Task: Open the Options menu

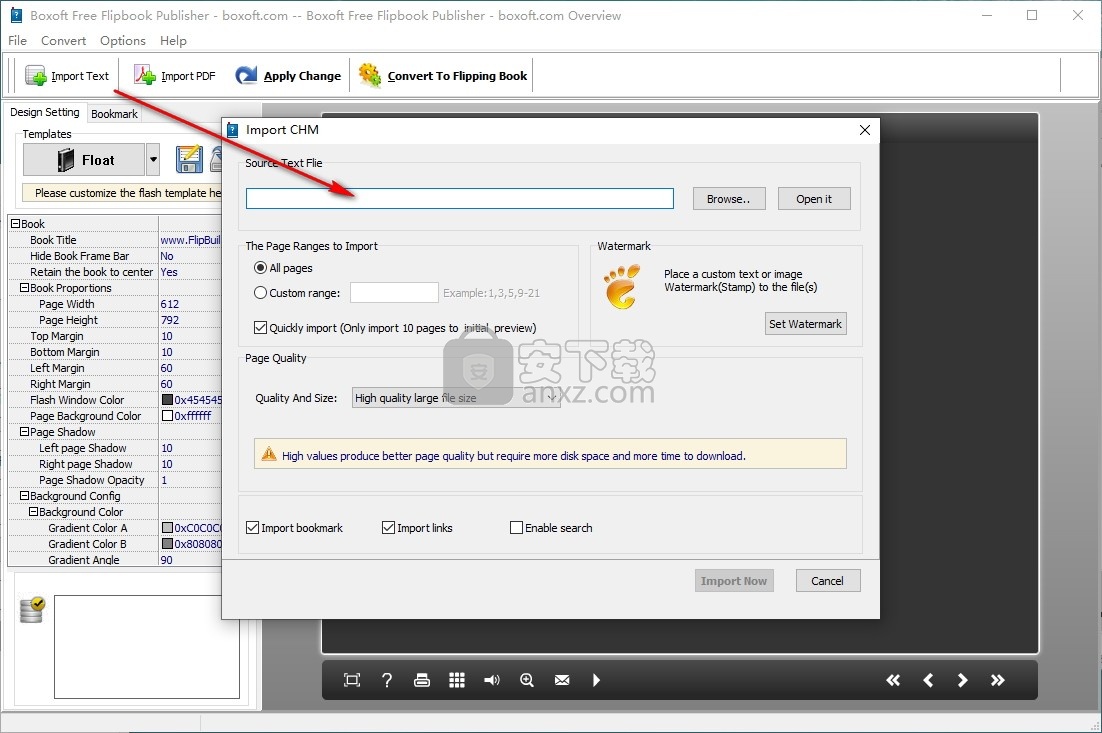Action: click(123, 41)
